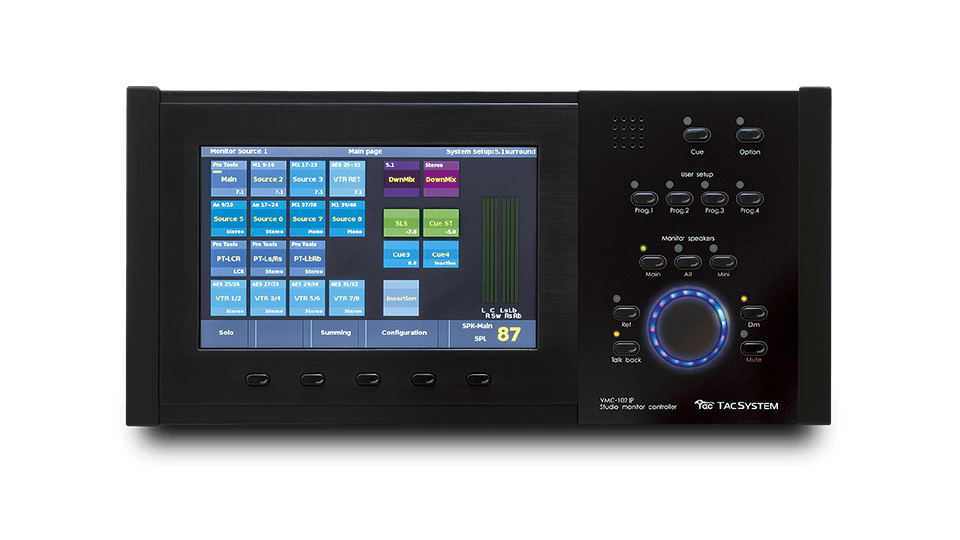Tap the SPK-Main SPL 87 readout

point(492,333)
